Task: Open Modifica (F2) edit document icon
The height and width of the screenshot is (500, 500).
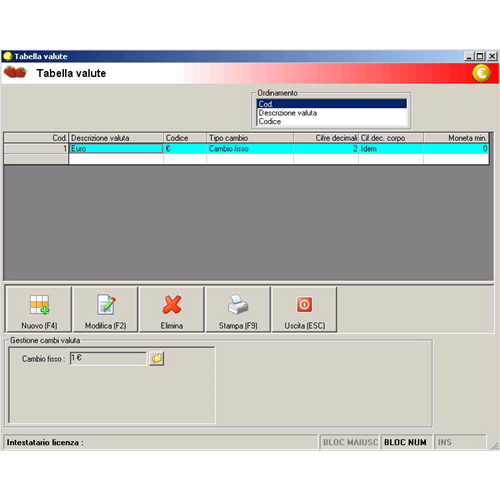Action: 106,305
